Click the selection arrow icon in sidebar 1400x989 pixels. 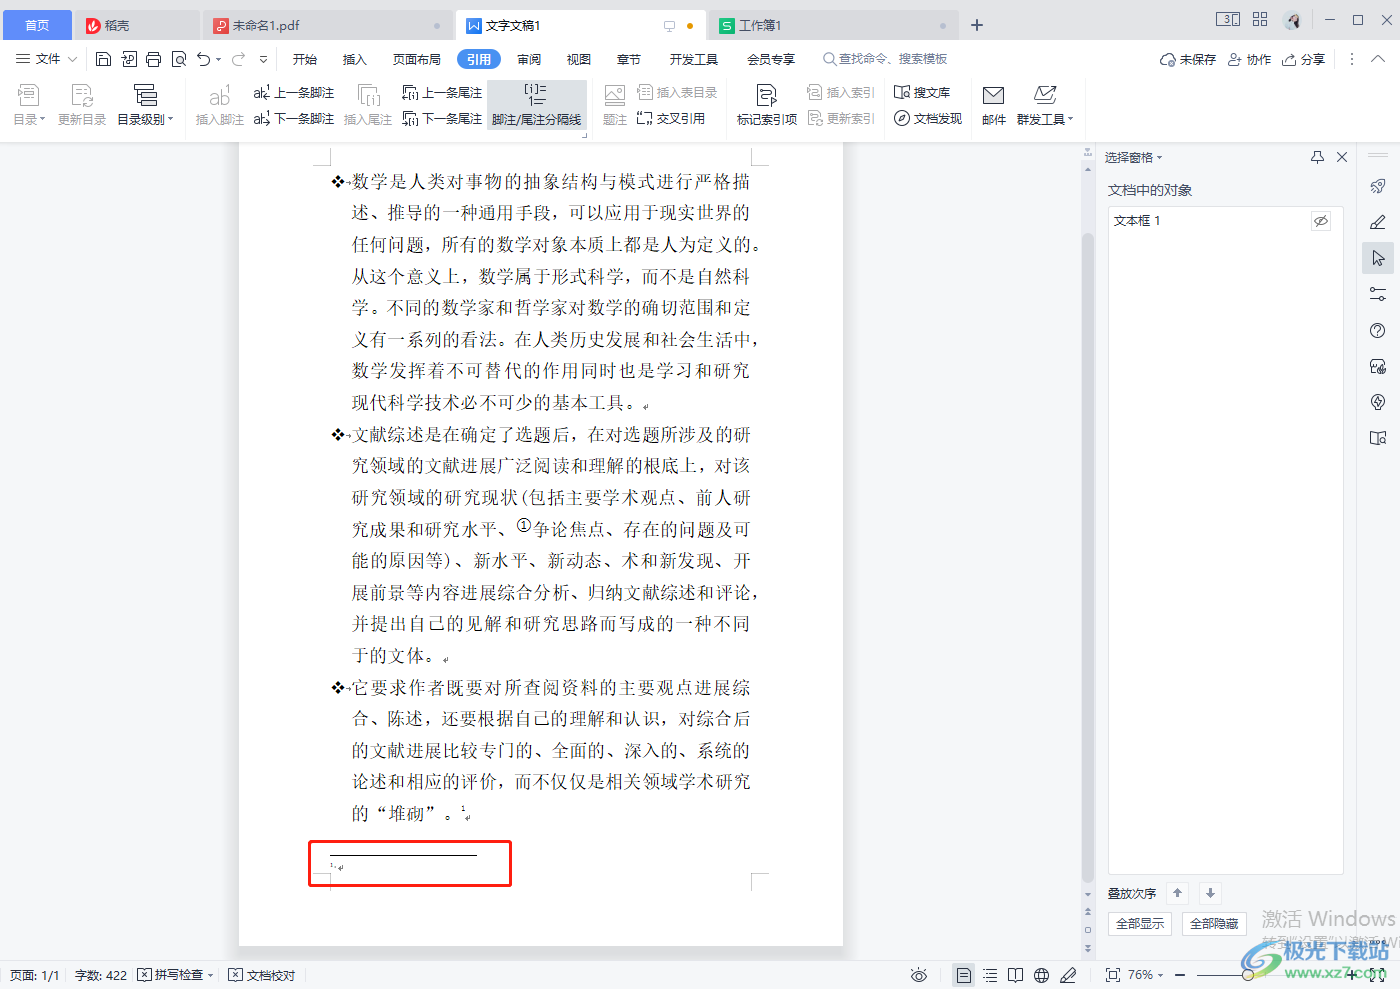(1378, 258)
